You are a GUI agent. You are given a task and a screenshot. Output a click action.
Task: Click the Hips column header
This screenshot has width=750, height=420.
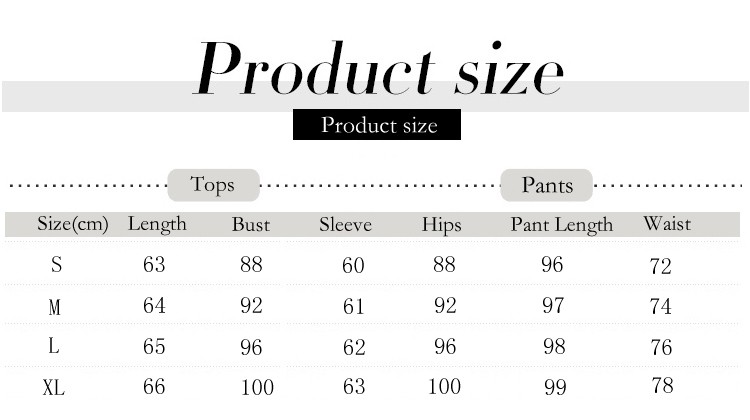click(441, 225)
